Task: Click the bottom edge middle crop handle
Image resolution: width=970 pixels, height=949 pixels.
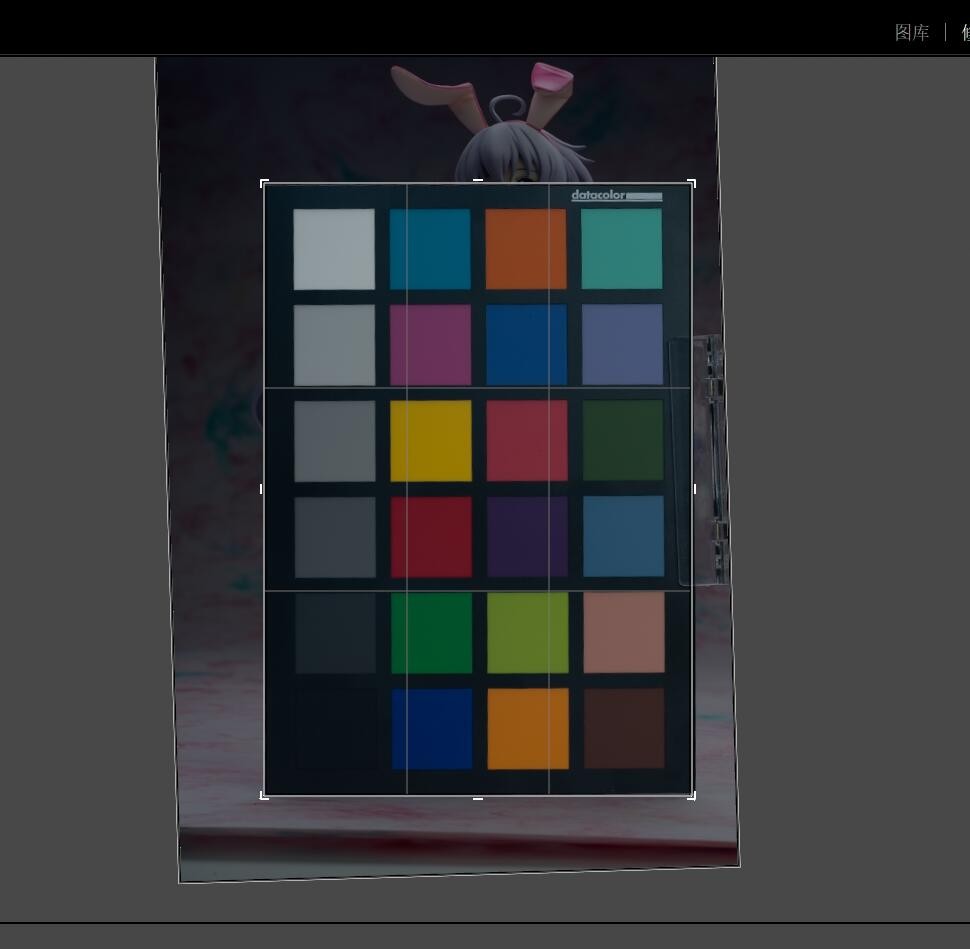Action: (478, 797)
